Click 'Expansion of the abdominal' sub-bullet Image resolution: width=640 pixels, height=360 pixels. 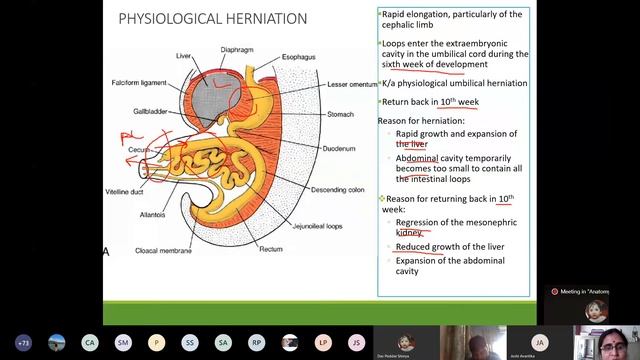450,261
